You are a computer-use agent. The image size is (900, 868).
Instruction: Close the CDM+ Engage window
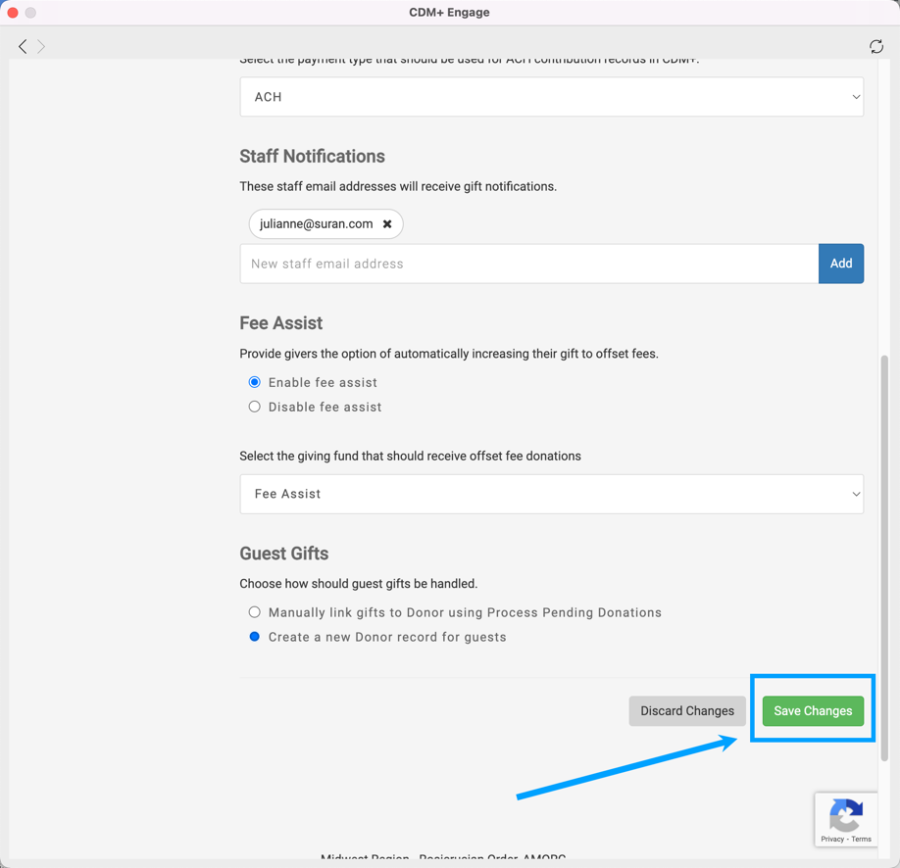[13, 13]
